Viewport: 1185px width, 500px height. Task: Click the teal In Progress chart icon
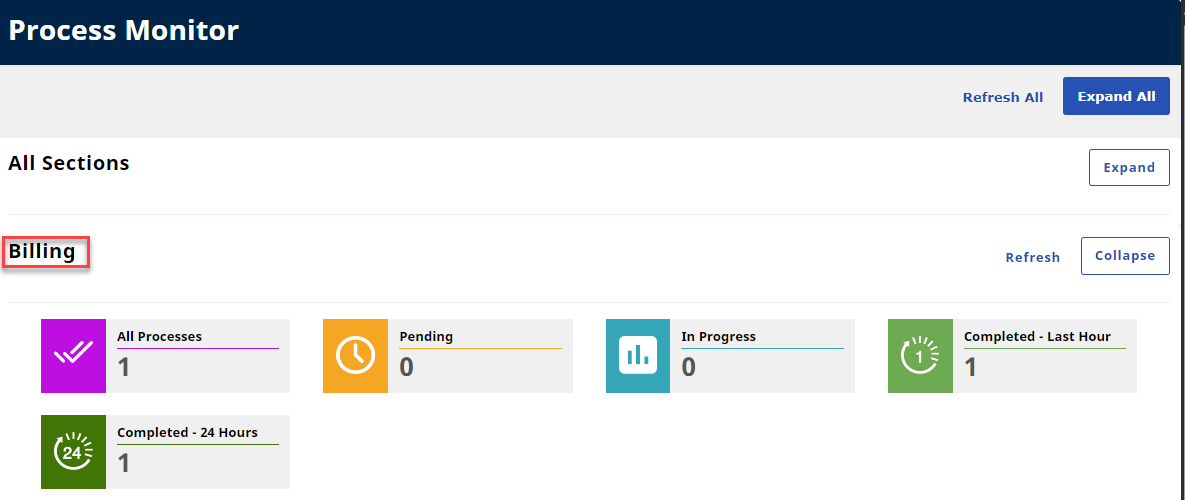[638, 356]
